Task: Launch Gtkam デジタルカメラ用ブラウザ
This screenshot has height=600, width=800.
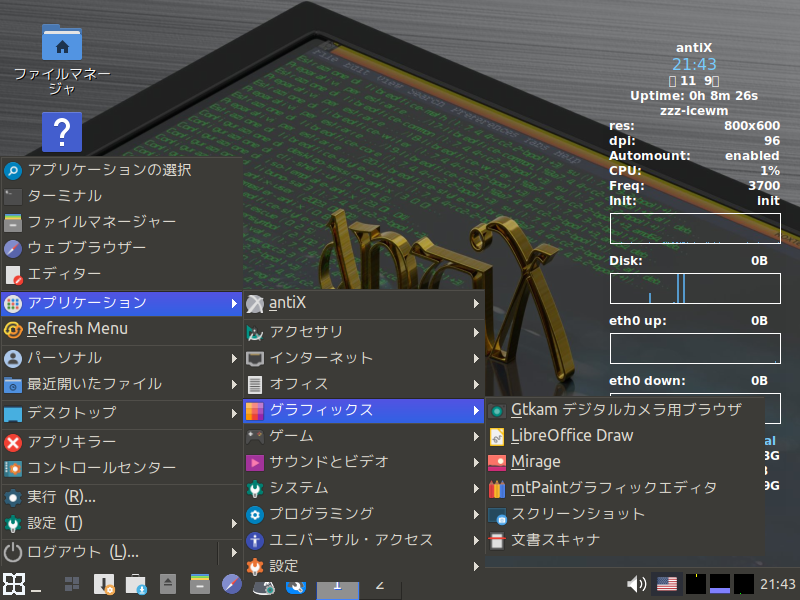Action: pos(624,410)
